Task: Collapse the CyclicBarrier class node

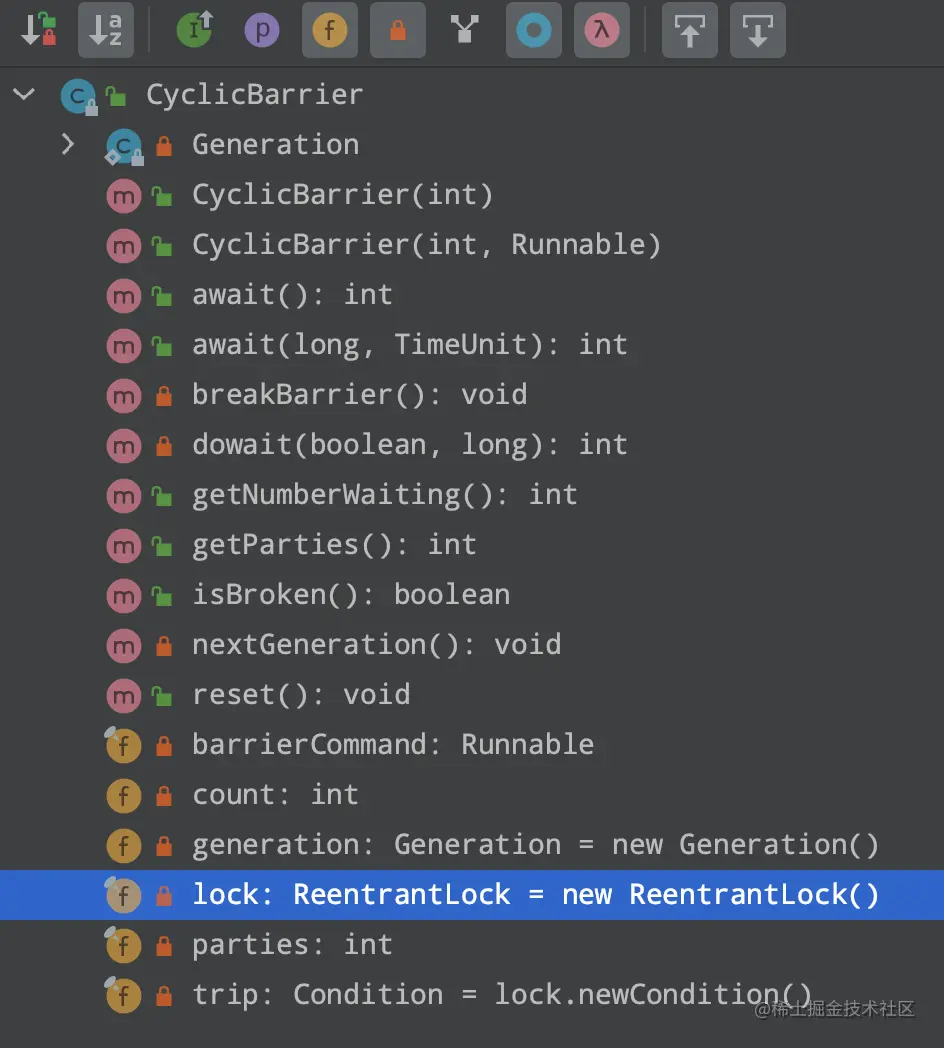Action: coord(24,94)
